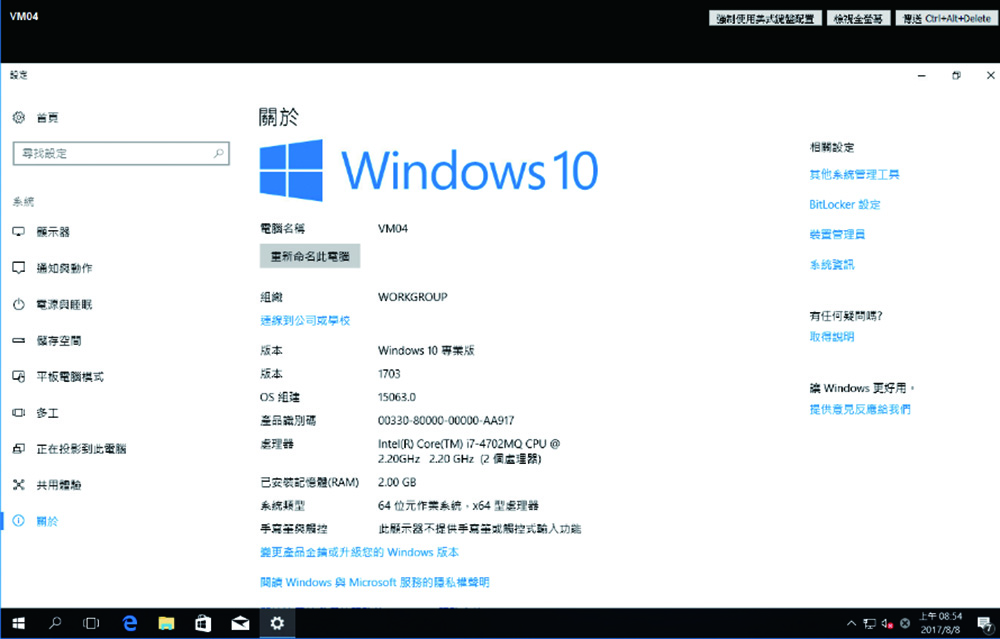The width and height of the screenshot is (1000, 639).
Task: Select 顯示器 menu label
Action: point(53,231)
